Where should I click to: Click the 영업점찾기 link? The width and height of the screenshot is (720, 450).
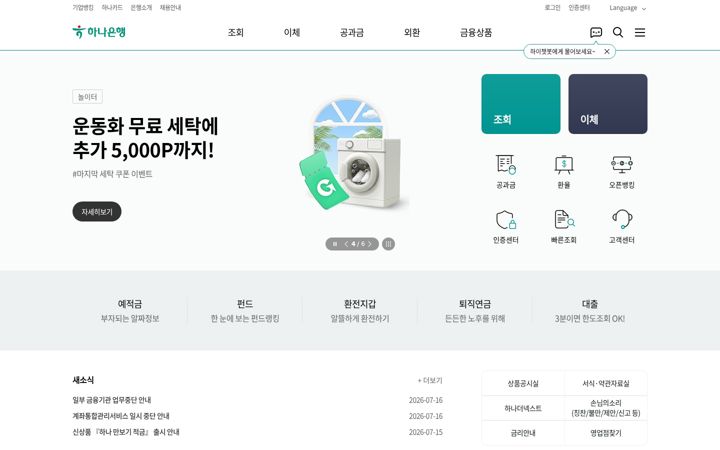[x=606, y=433]
